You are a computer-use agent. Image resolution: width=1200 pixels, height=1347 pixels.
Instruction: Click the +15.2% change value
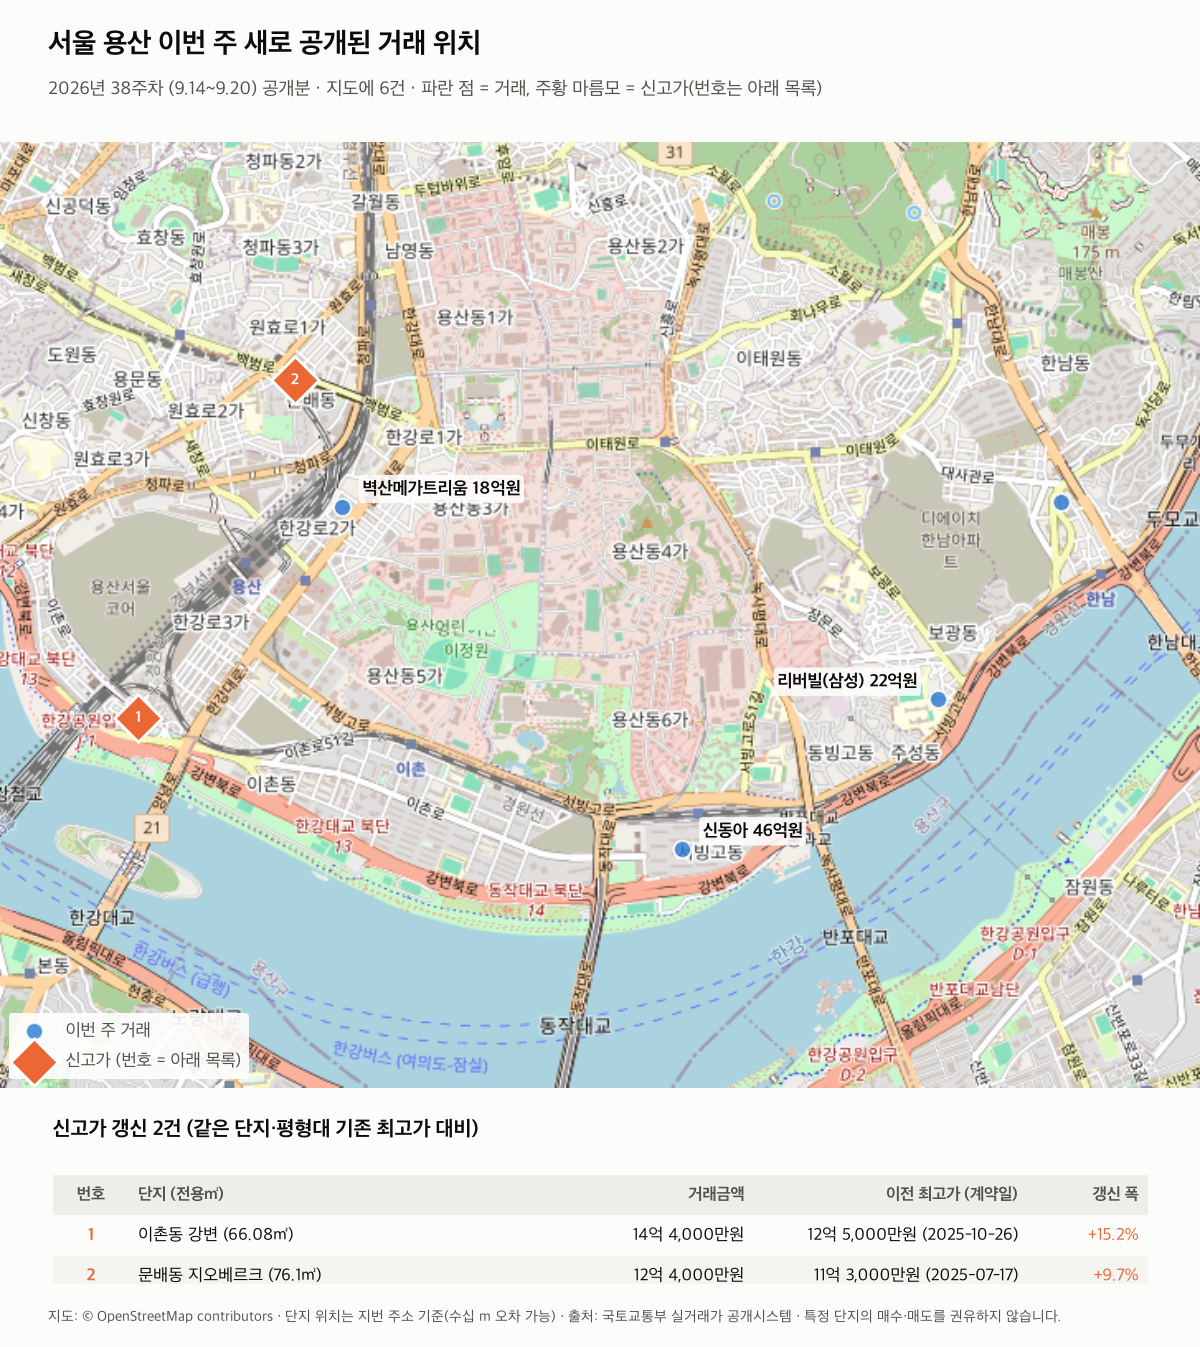point(1113,1234)
